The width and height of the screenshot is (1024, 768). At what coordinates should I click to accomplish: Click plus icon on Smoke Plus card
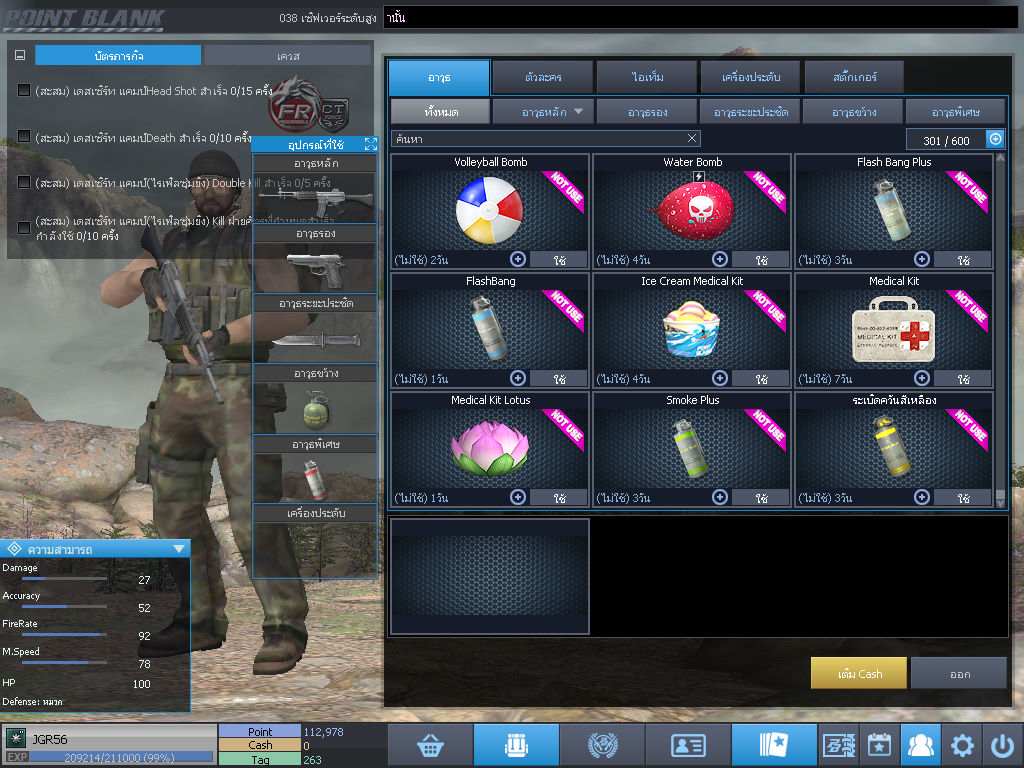(x=720, y=497)
